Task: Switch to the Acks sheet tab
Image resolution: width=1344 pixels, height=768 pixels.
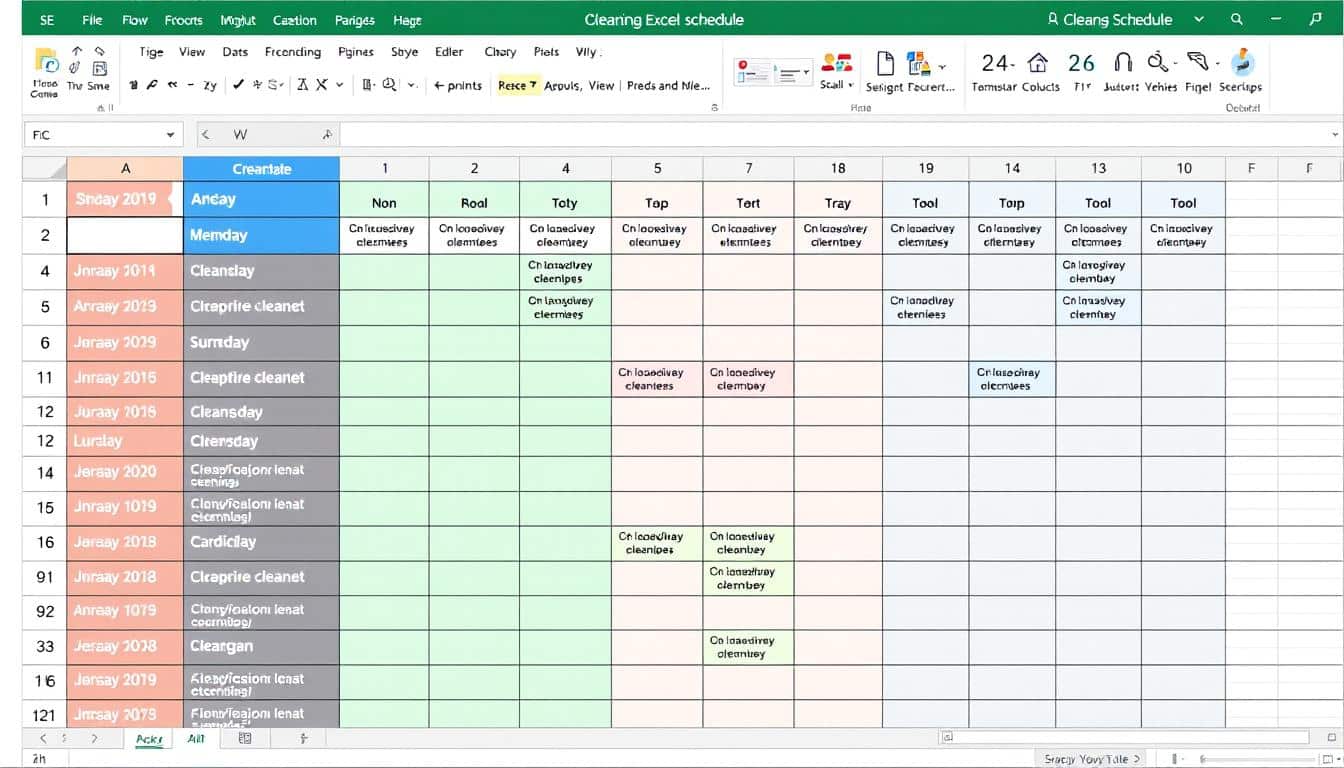Action: click(x=149, y=738)
